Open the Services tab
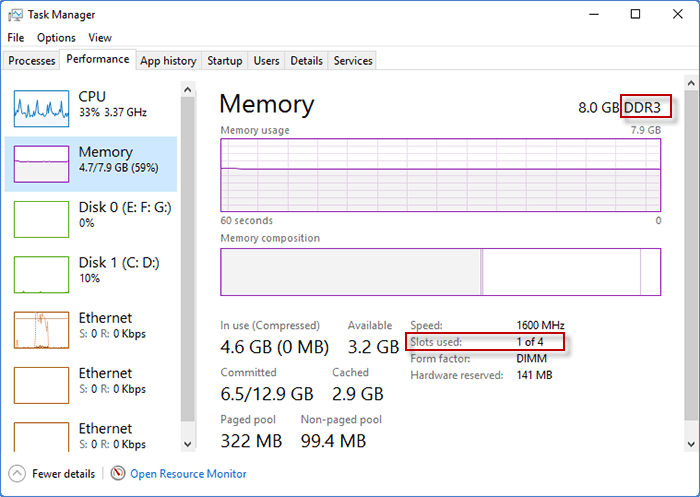Viewport: 700px width, 497px height. [x=353, y=61]
